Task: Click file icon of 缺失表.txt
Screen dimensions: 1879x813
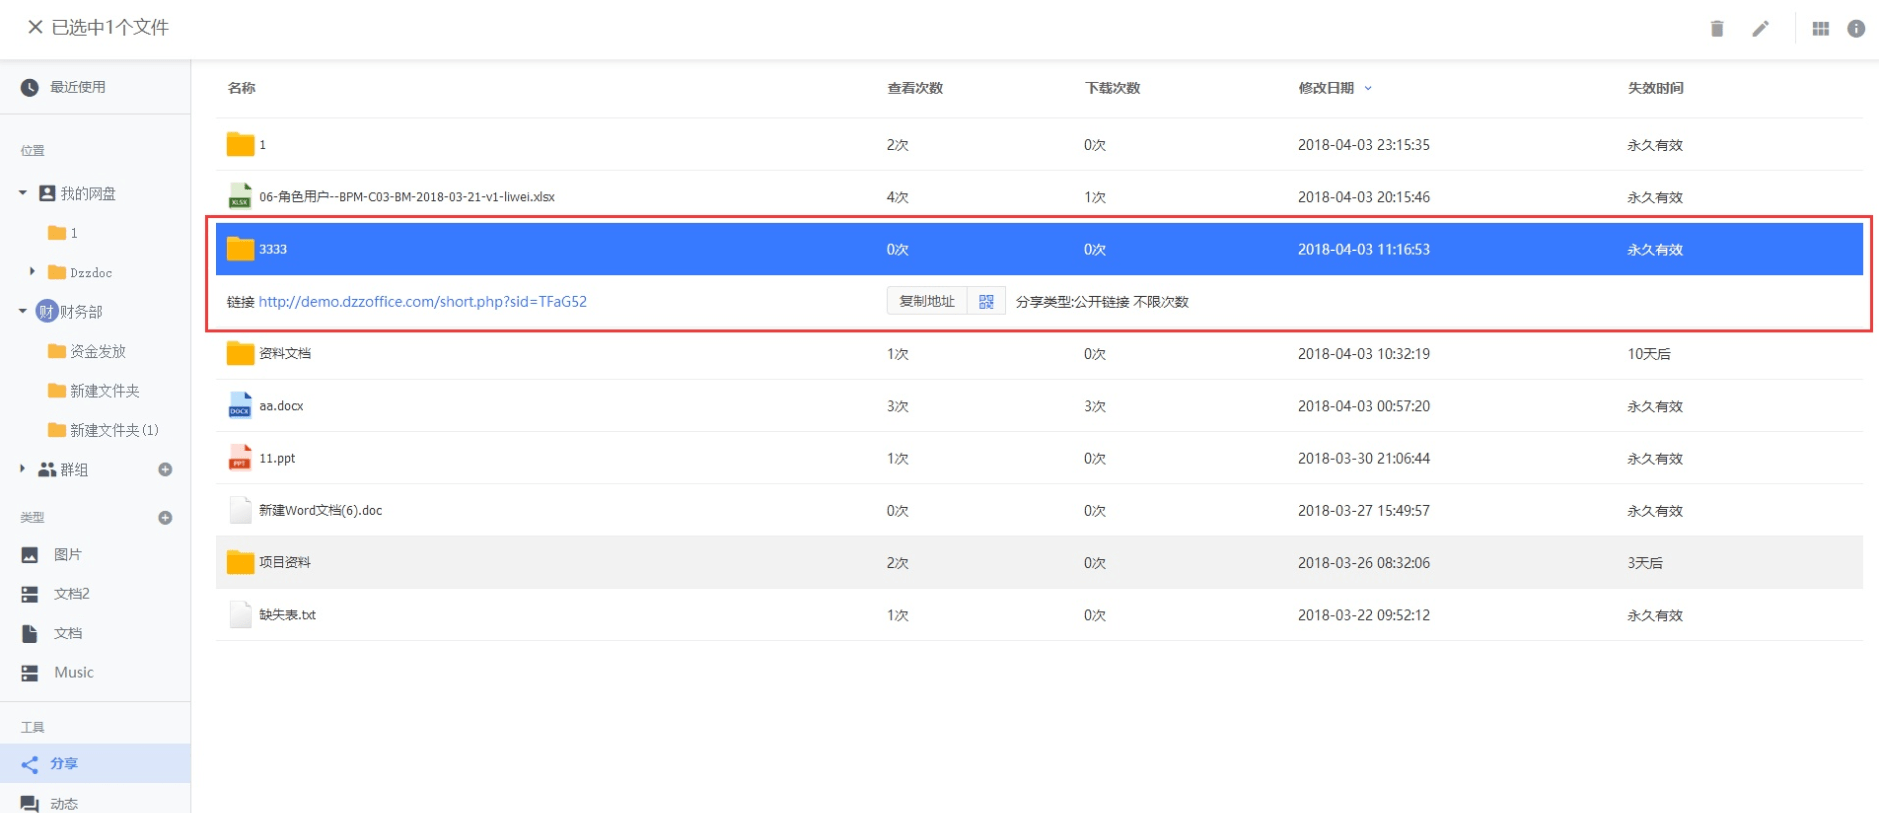Action: (240, 614)
